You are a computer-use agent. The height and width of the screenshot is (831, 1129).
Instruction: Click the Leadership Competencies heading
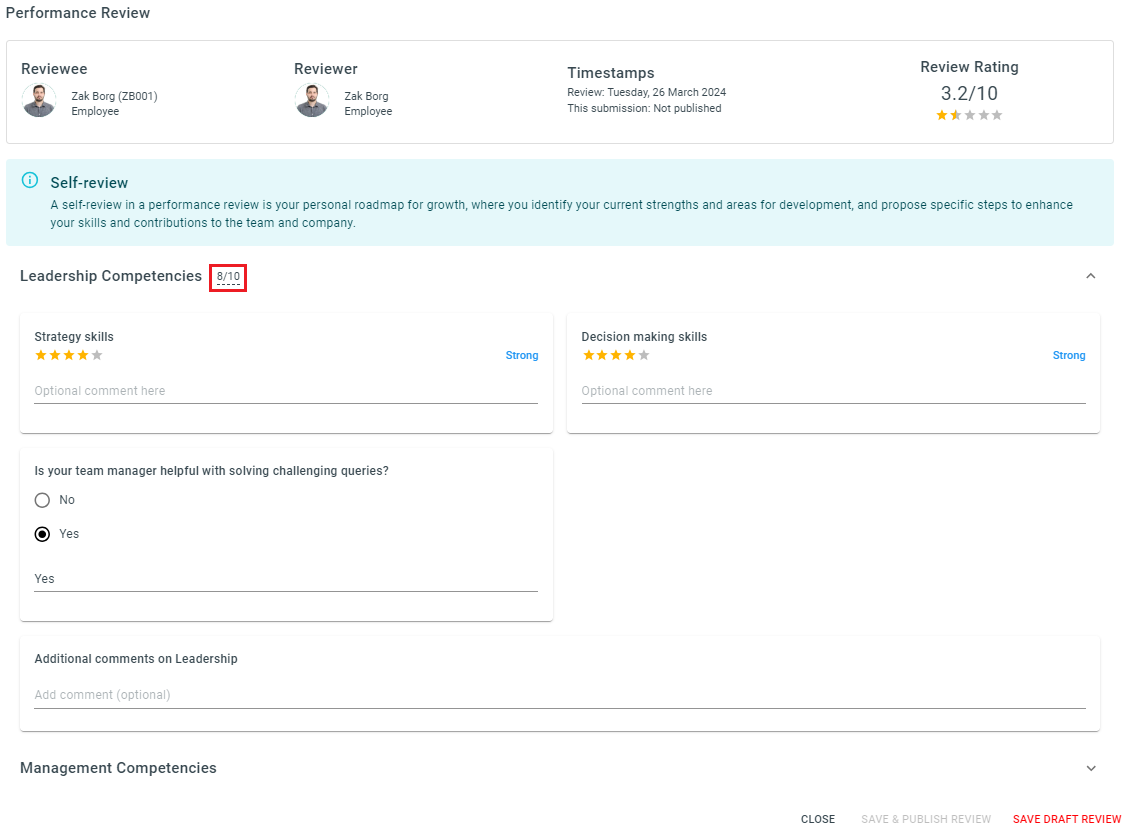click(111, 277)
